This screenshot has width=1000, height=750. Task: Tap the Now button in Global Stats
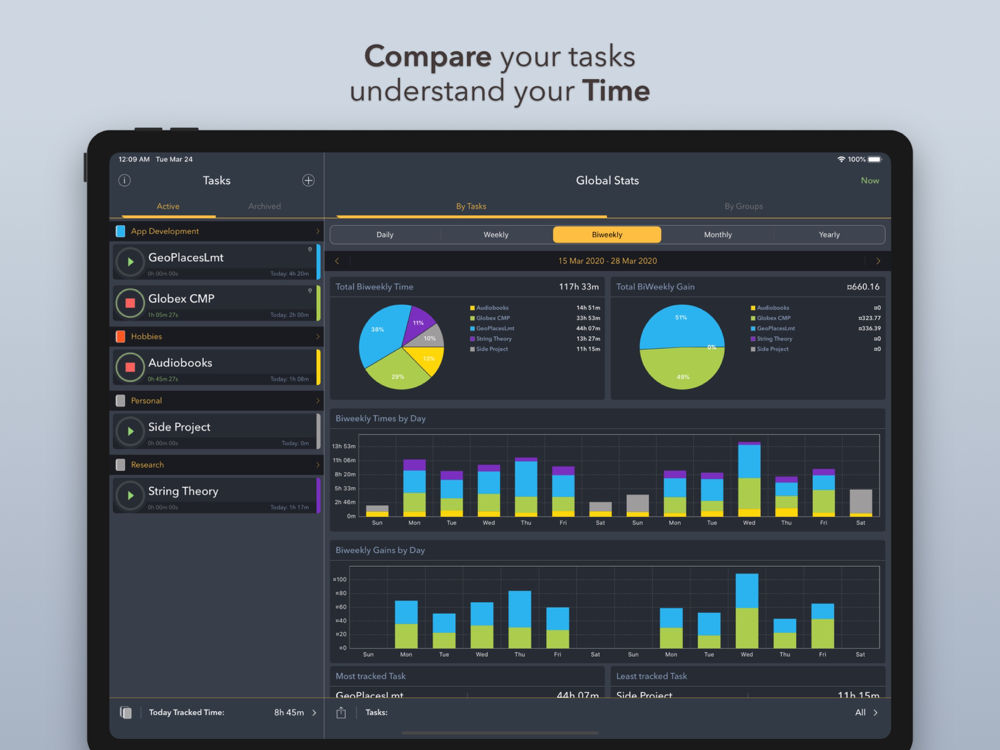point(870,180)
